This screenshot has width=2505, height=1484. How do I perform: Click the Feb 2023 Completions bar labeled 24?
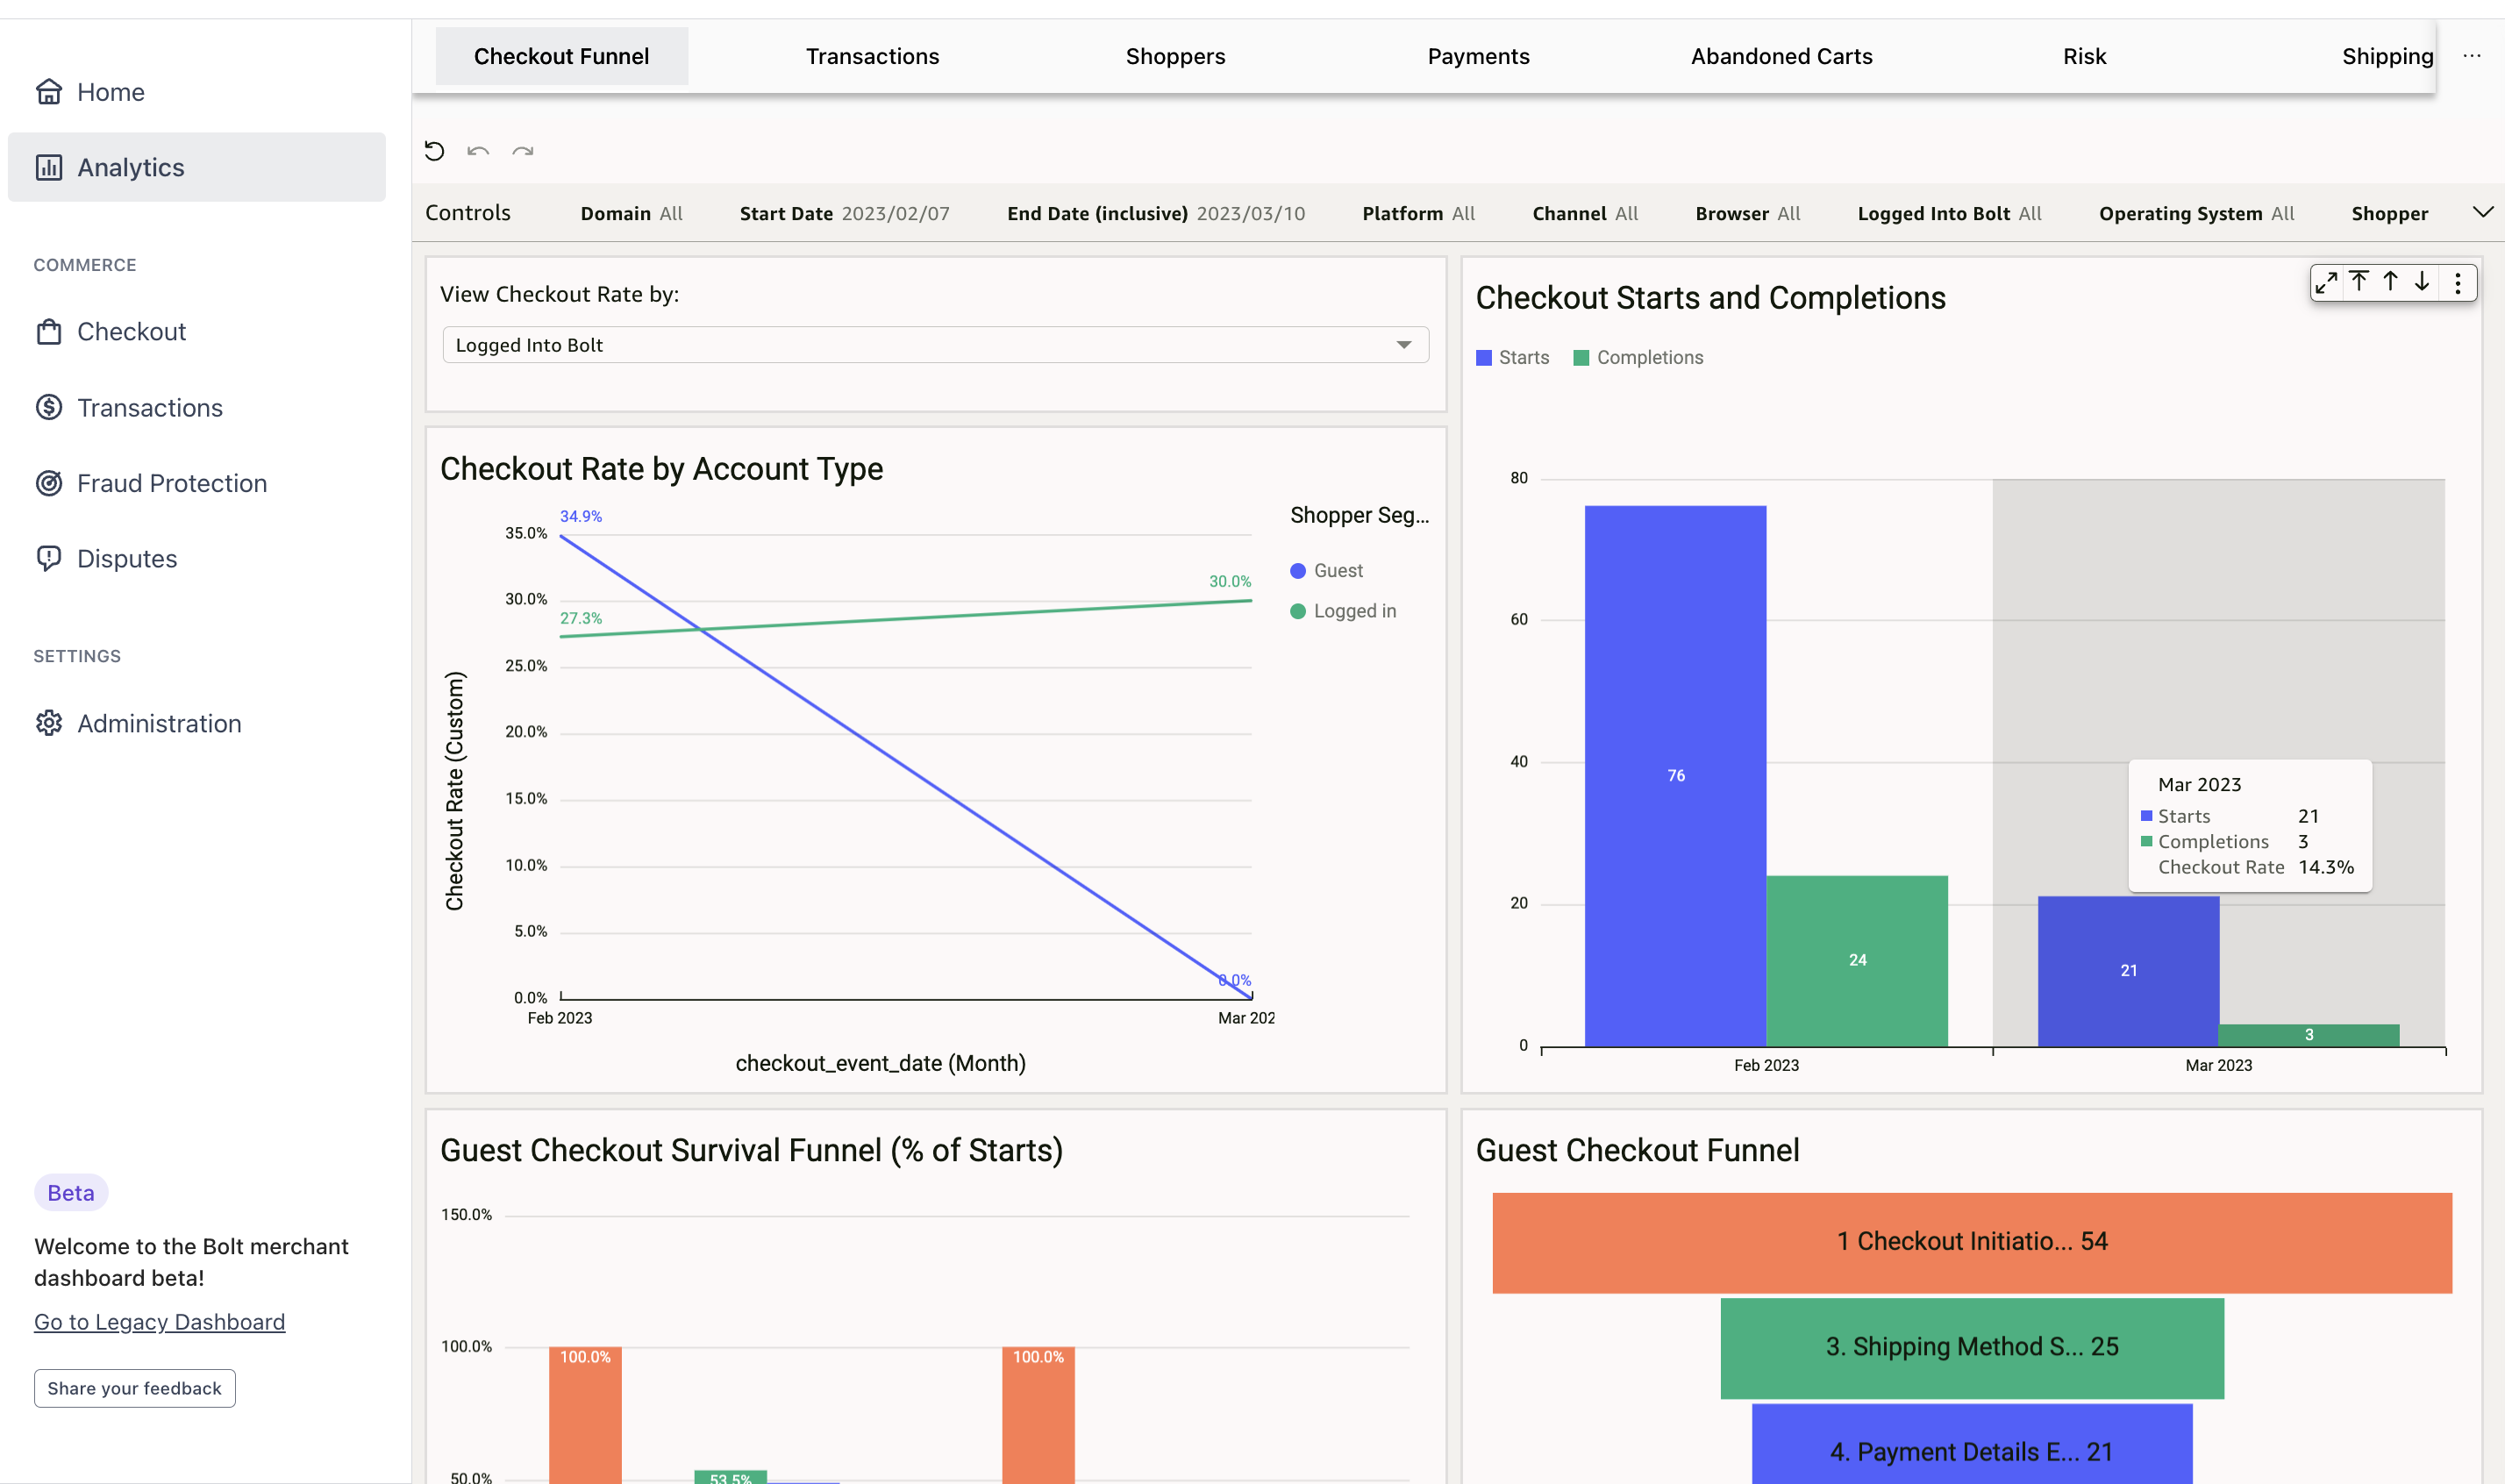[1857, 961]
